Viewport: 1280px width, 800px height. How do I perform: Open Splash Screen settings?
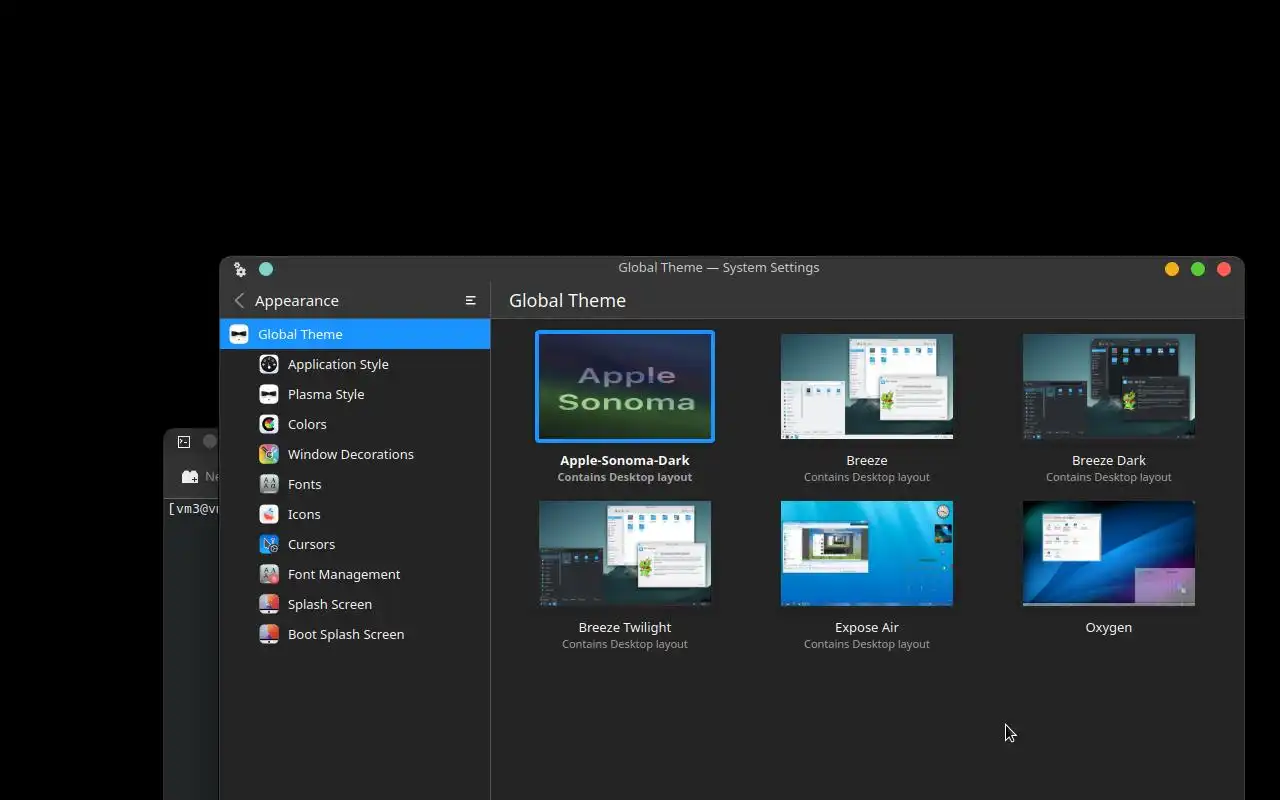pos(355,604)
